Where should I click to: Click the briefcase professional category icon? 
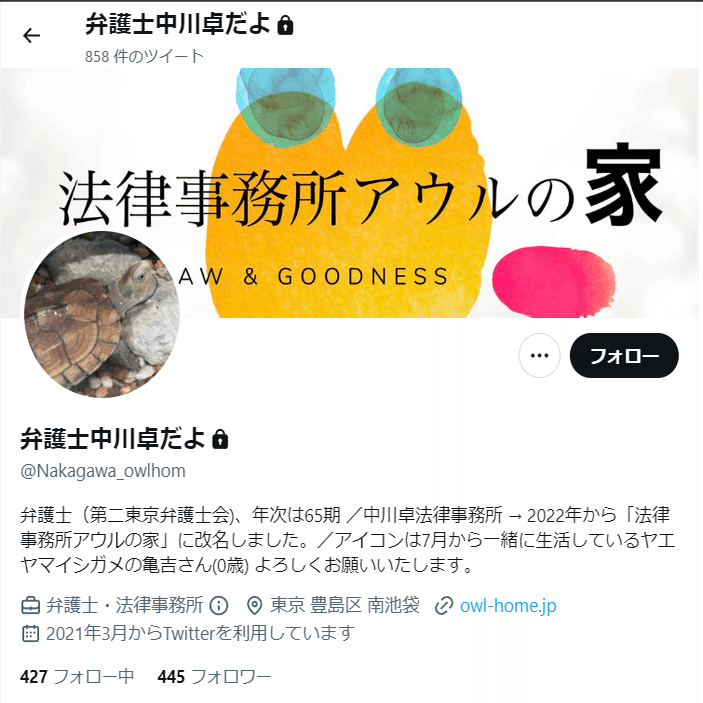pos(30,606)
